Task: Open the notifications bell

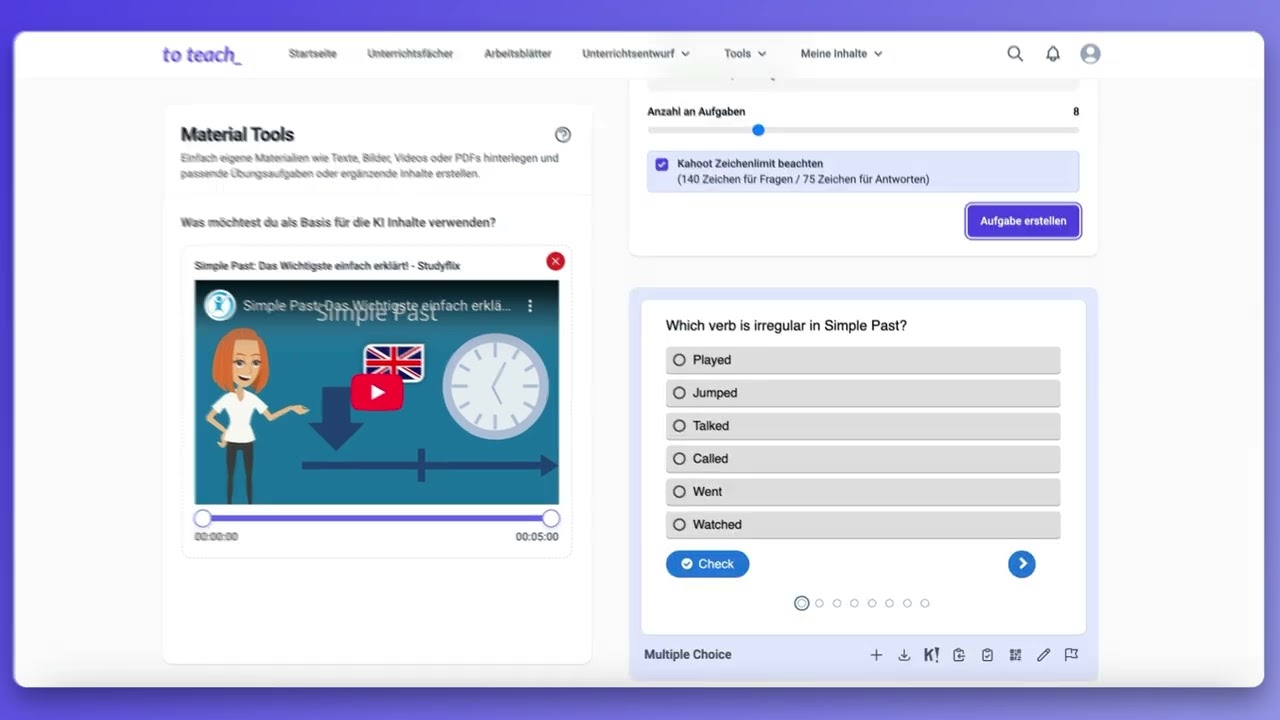Action: click(x=1053, y=54)
